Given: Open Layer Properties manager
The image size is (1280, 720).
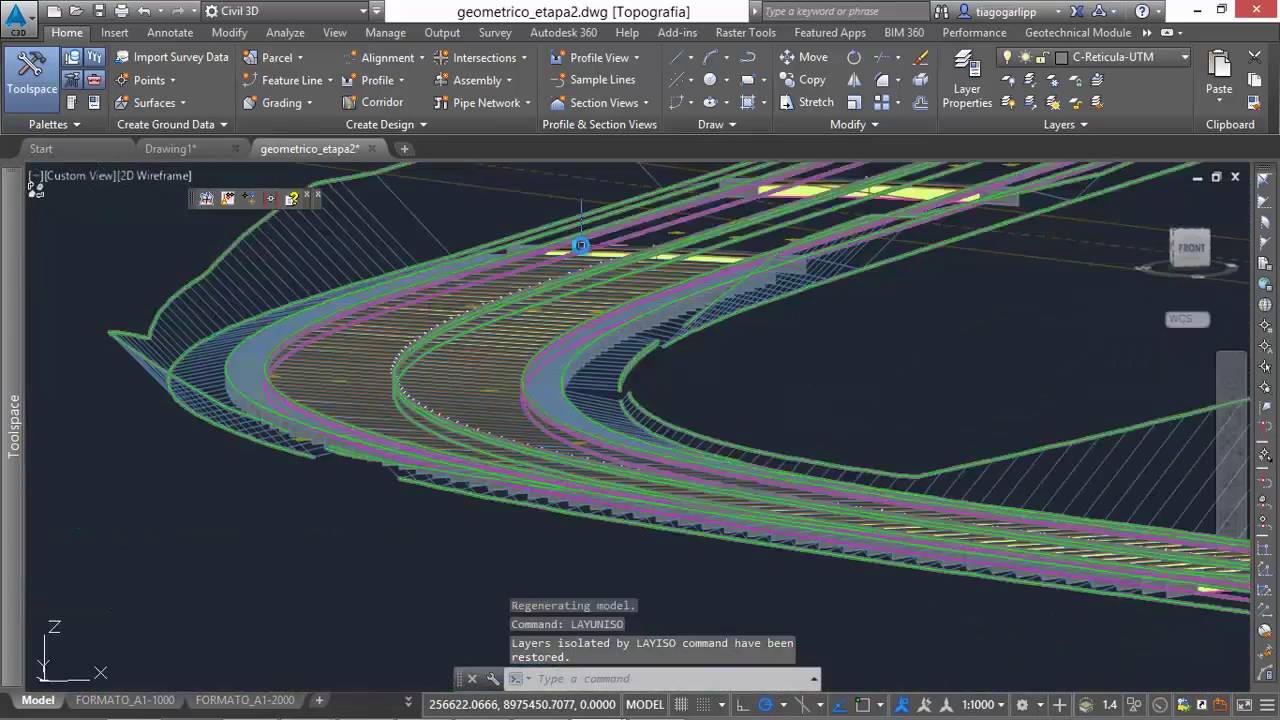Looking at the screenshot, I should pyautogui.click(x=967, y=78).
